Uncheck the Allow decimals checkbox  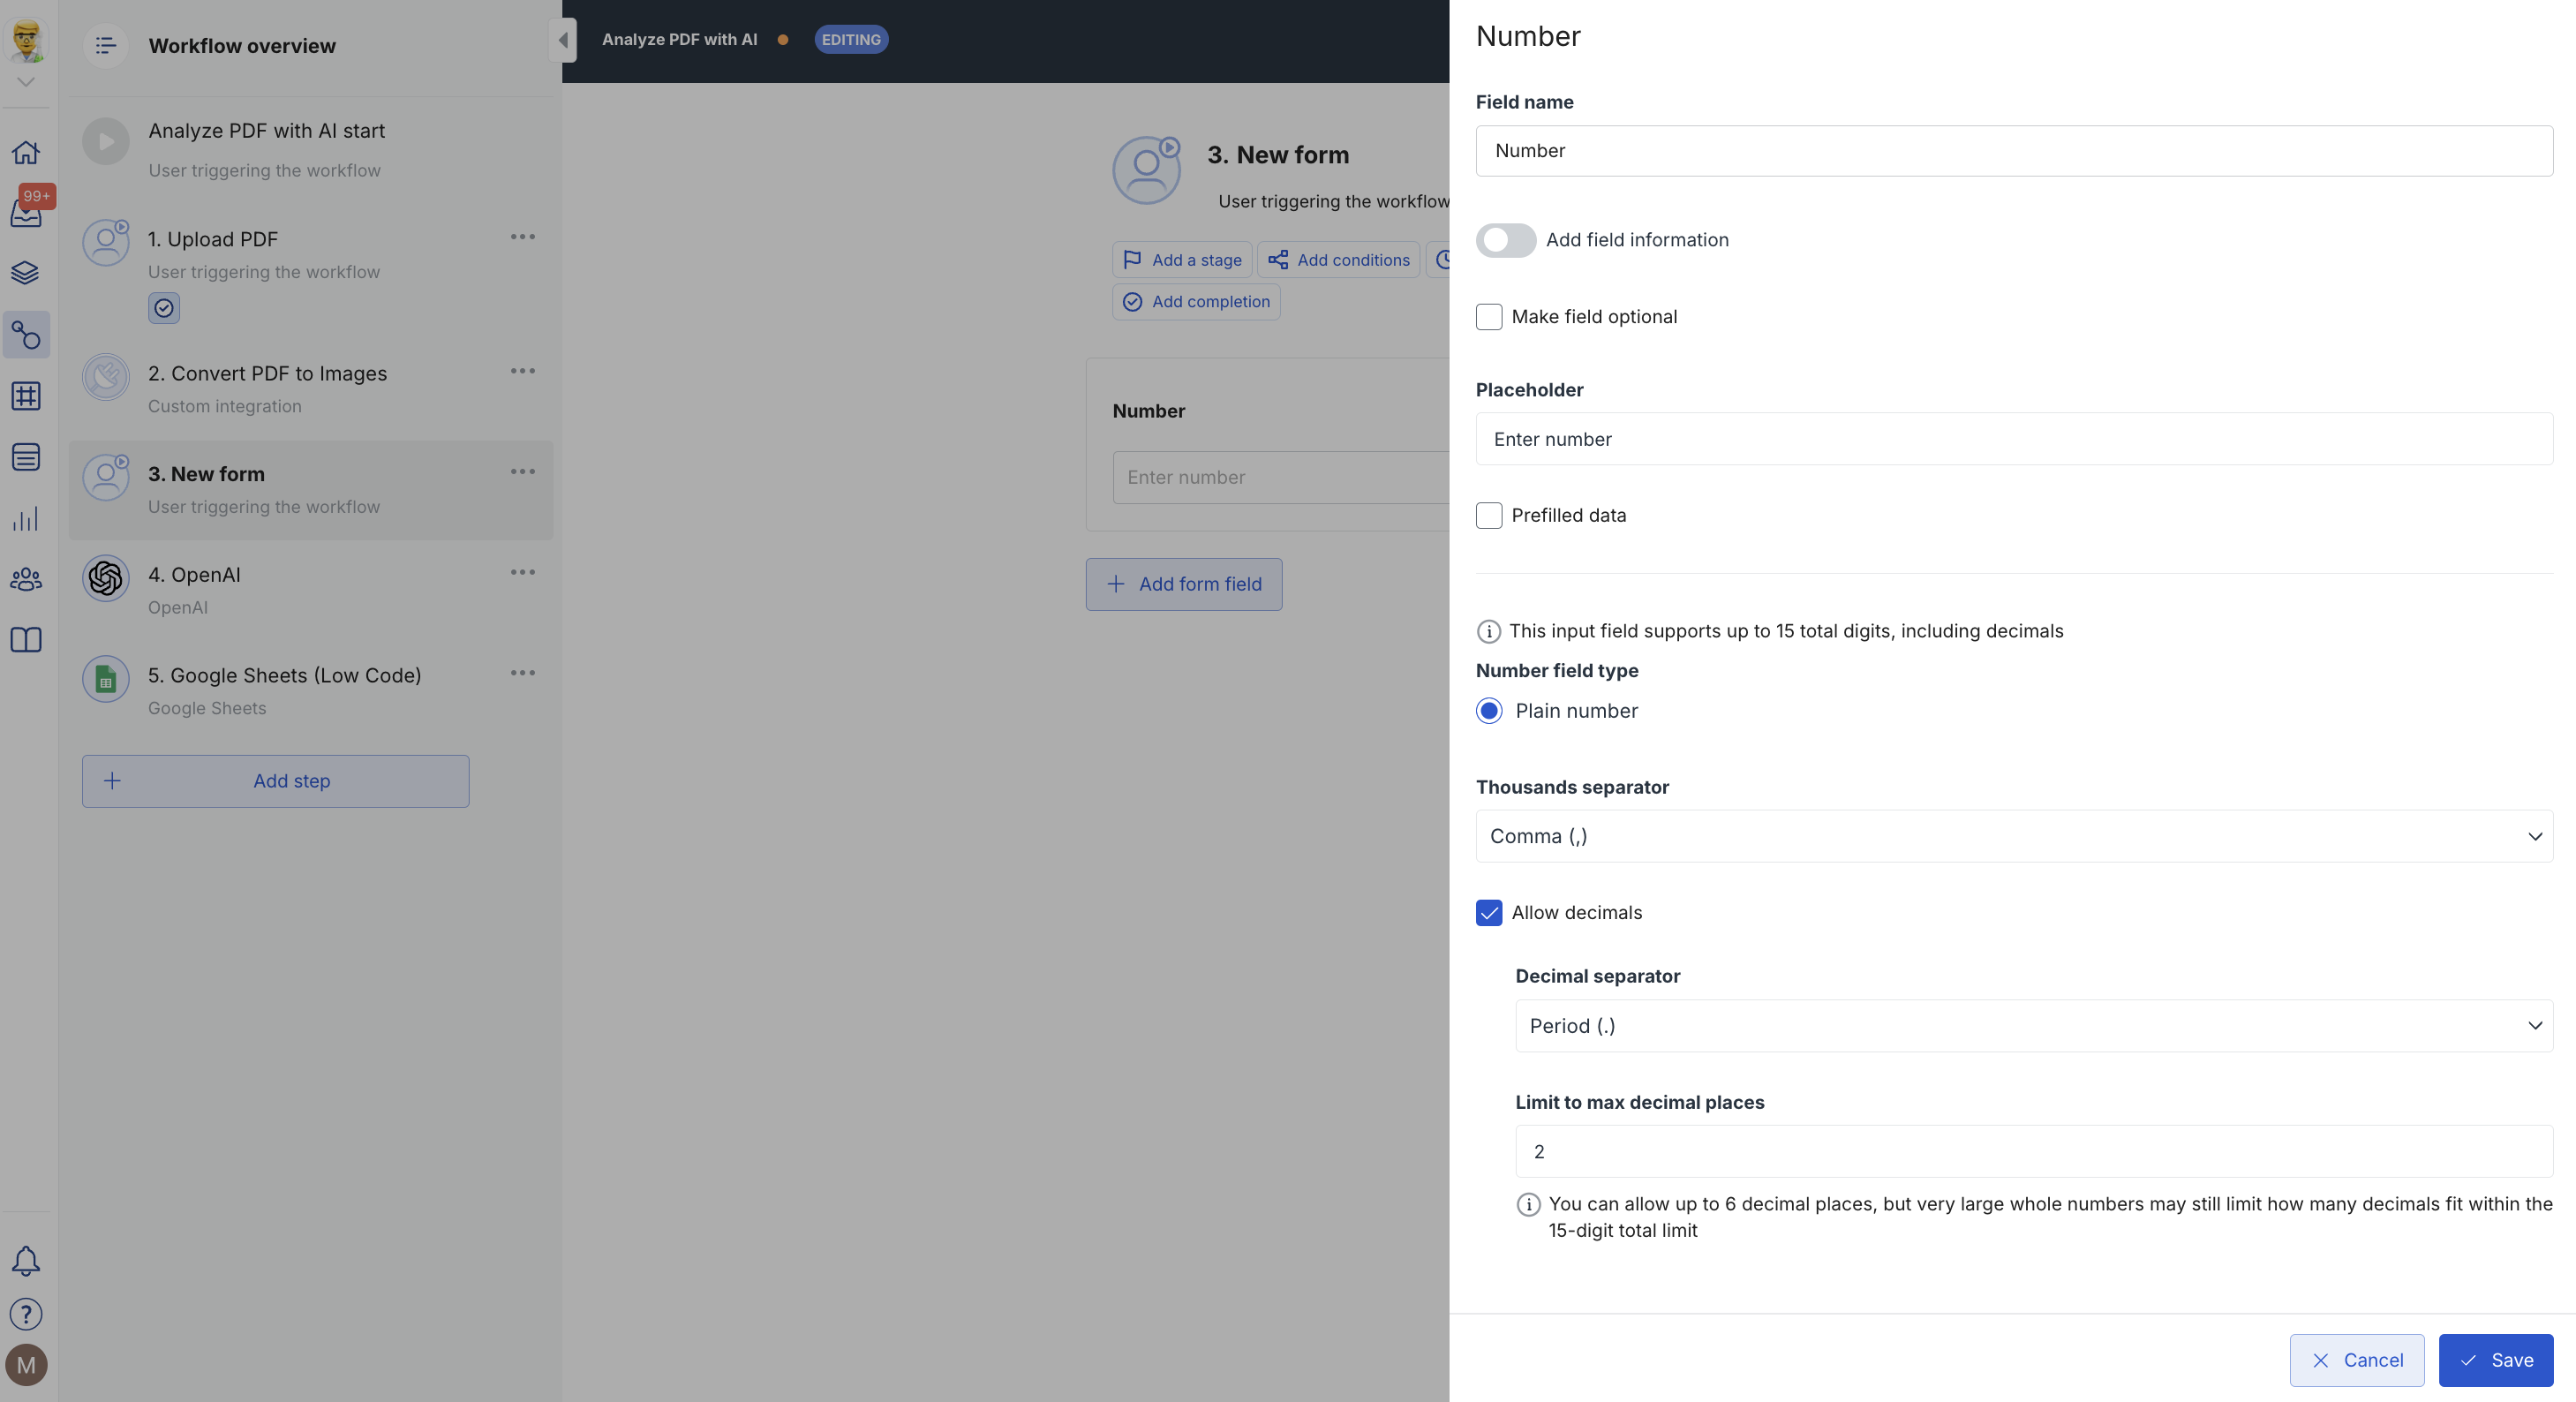(1488, 913)
